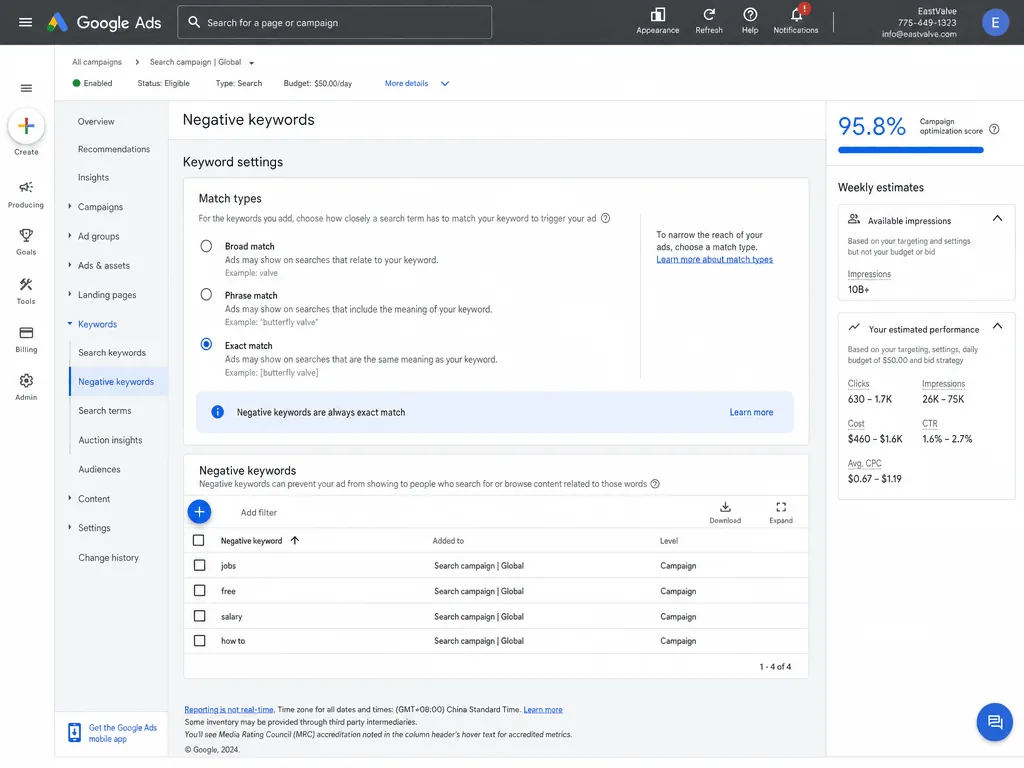Viewport: 1024px width, 768px height.
Task: Collapse the sidebar navigation menu icon
Action: coord(26,88)
